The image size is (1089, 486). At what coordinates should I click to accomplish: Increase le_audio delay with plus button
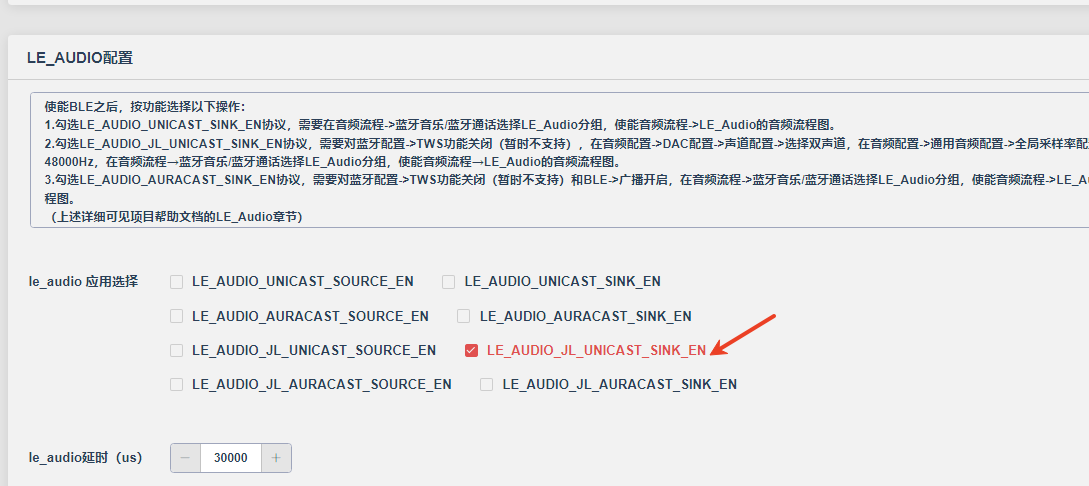276,458
